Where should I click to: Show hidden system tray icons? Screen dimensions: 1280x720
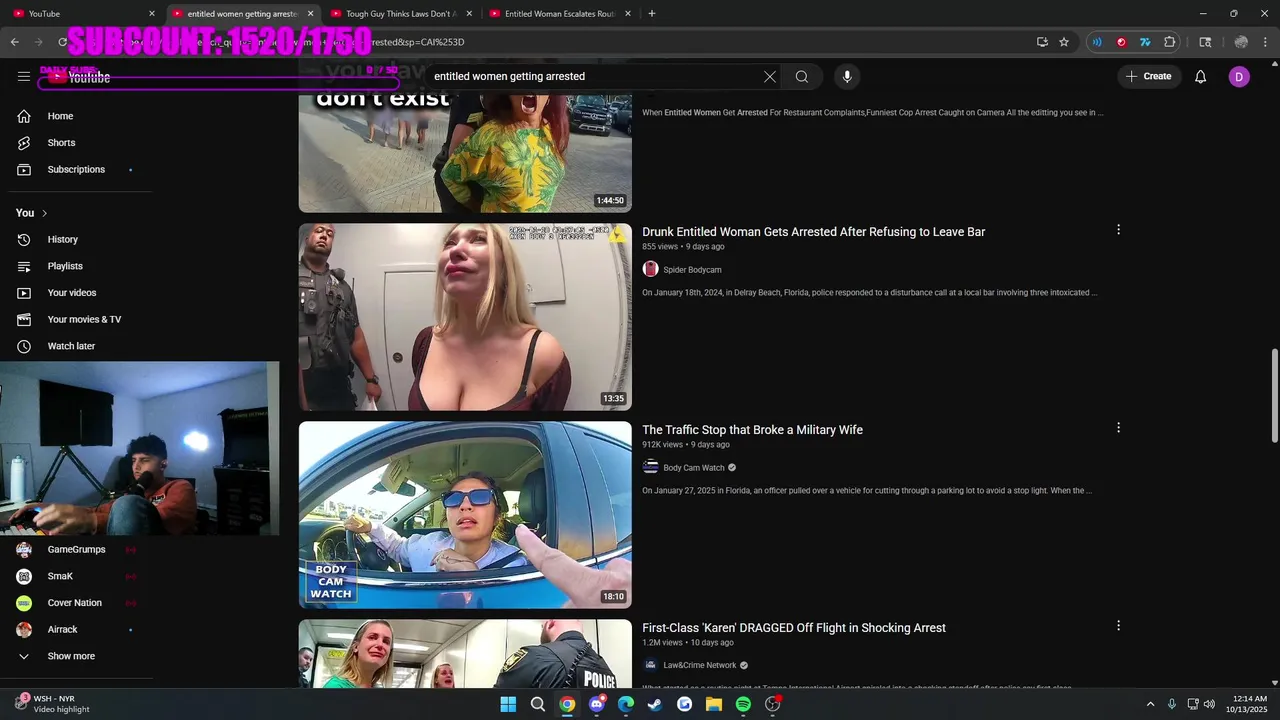click(x=1150, y=704)
